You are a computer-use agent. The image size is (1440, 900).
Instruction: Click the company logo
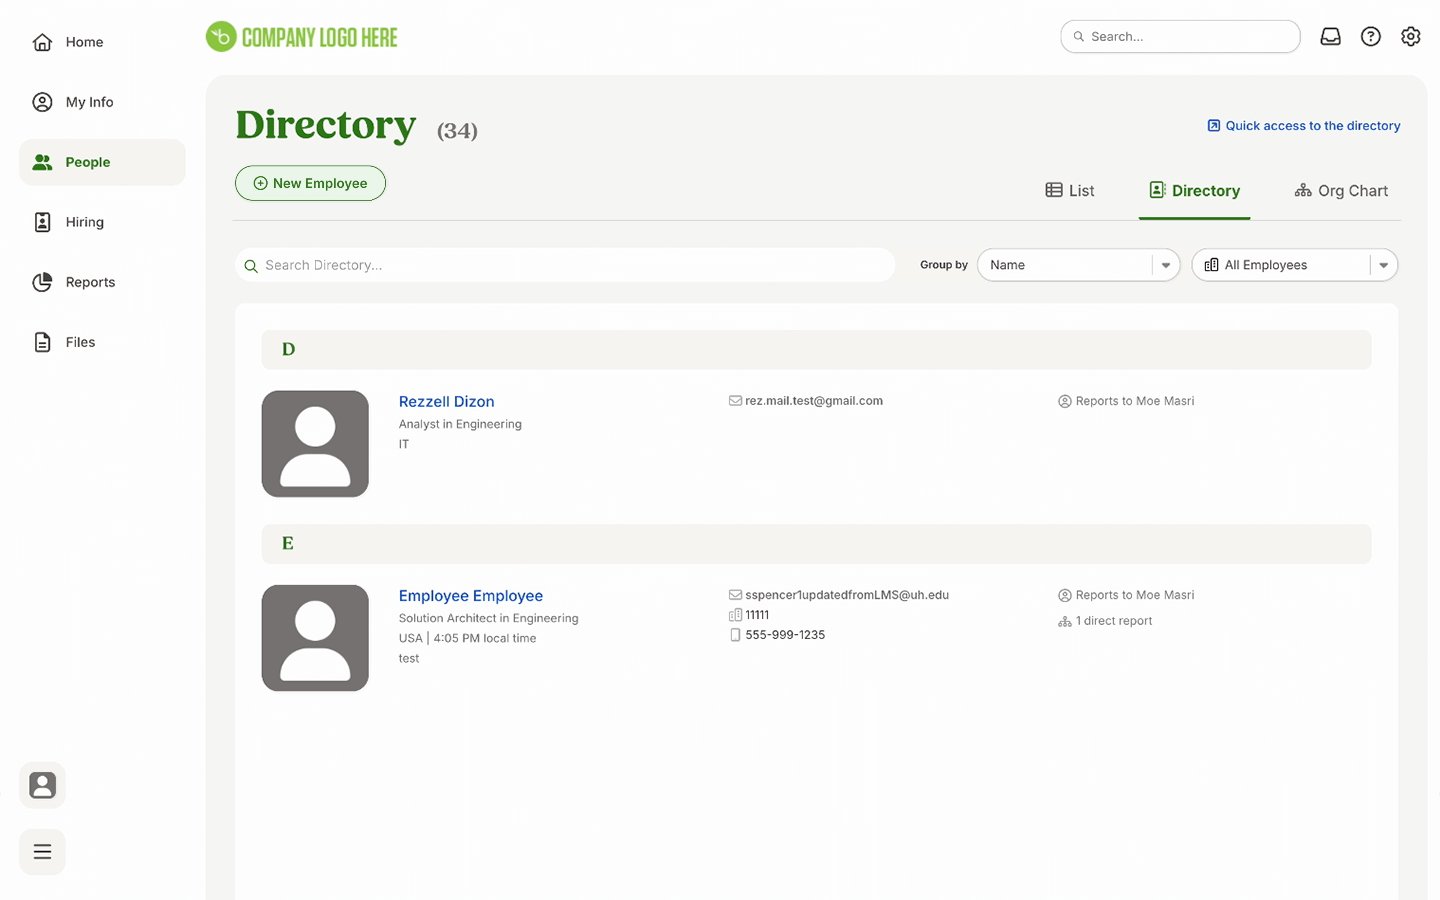pyautogui.click(x=302, y=37)
